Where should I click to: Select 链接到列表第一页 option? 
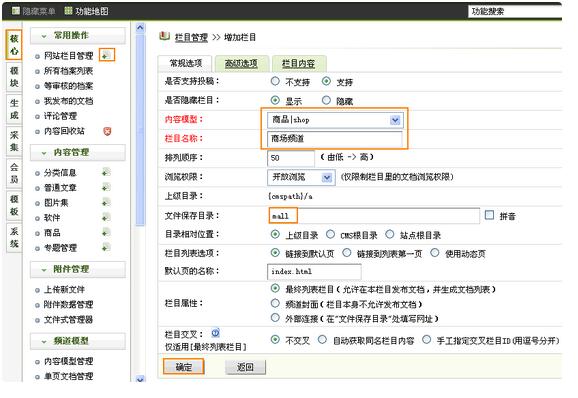[347, 253]
